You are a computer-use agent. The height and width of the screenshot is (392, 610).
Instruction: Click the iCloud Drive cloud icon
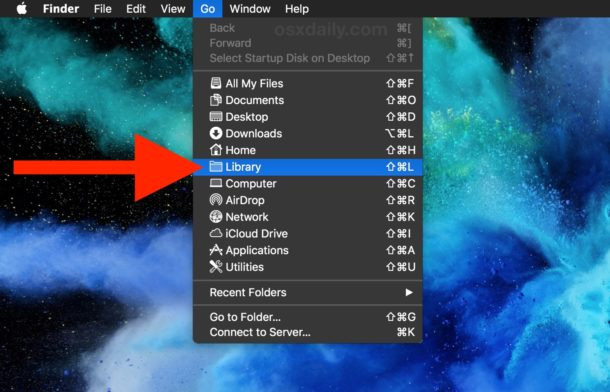[x=216, y=233]
